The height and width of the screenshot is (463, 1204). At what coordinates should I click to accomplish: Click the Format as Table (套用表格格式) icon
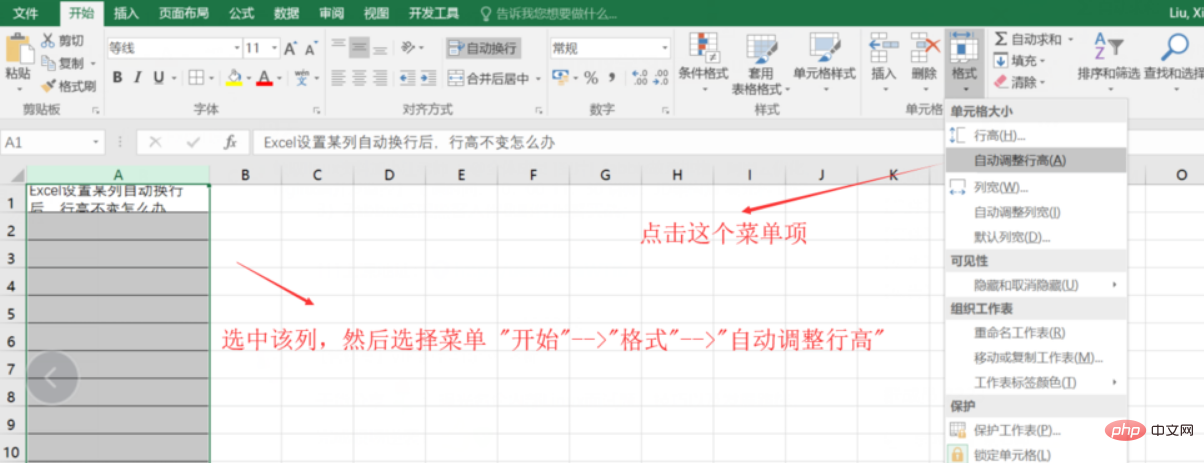pyautogui.click(x=761, y=48)
